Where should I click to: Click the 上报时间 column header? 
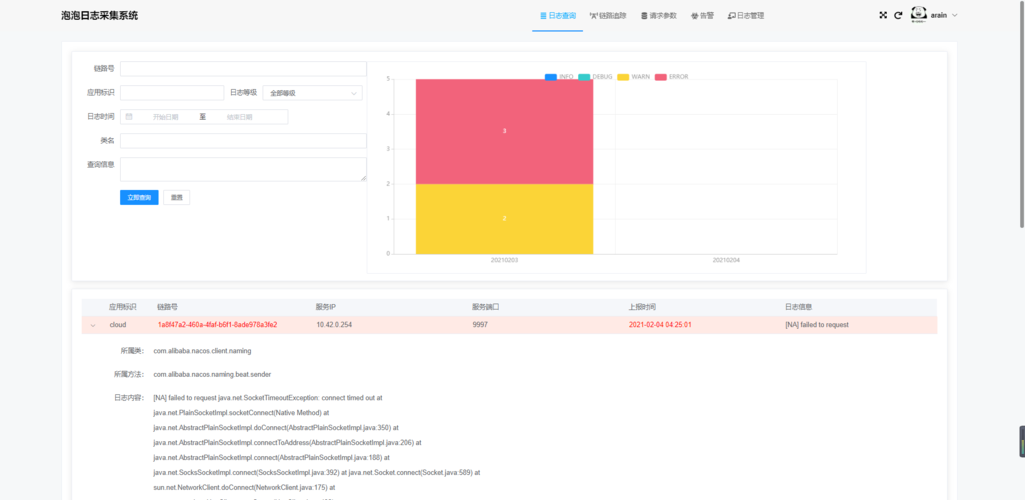642,307
